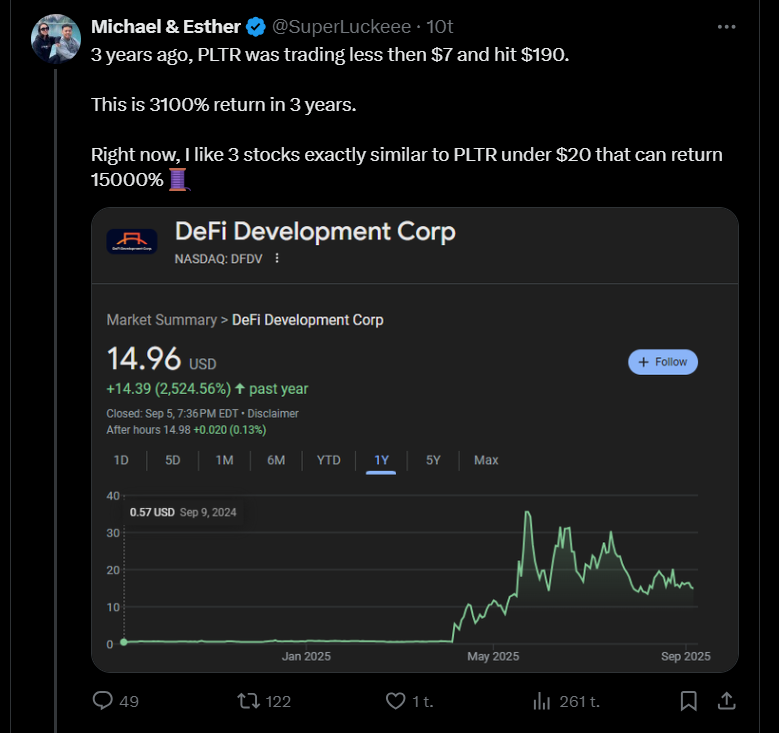Bookmark this tweet
This screenshot has width=779, height=733.
click(688, 701)
